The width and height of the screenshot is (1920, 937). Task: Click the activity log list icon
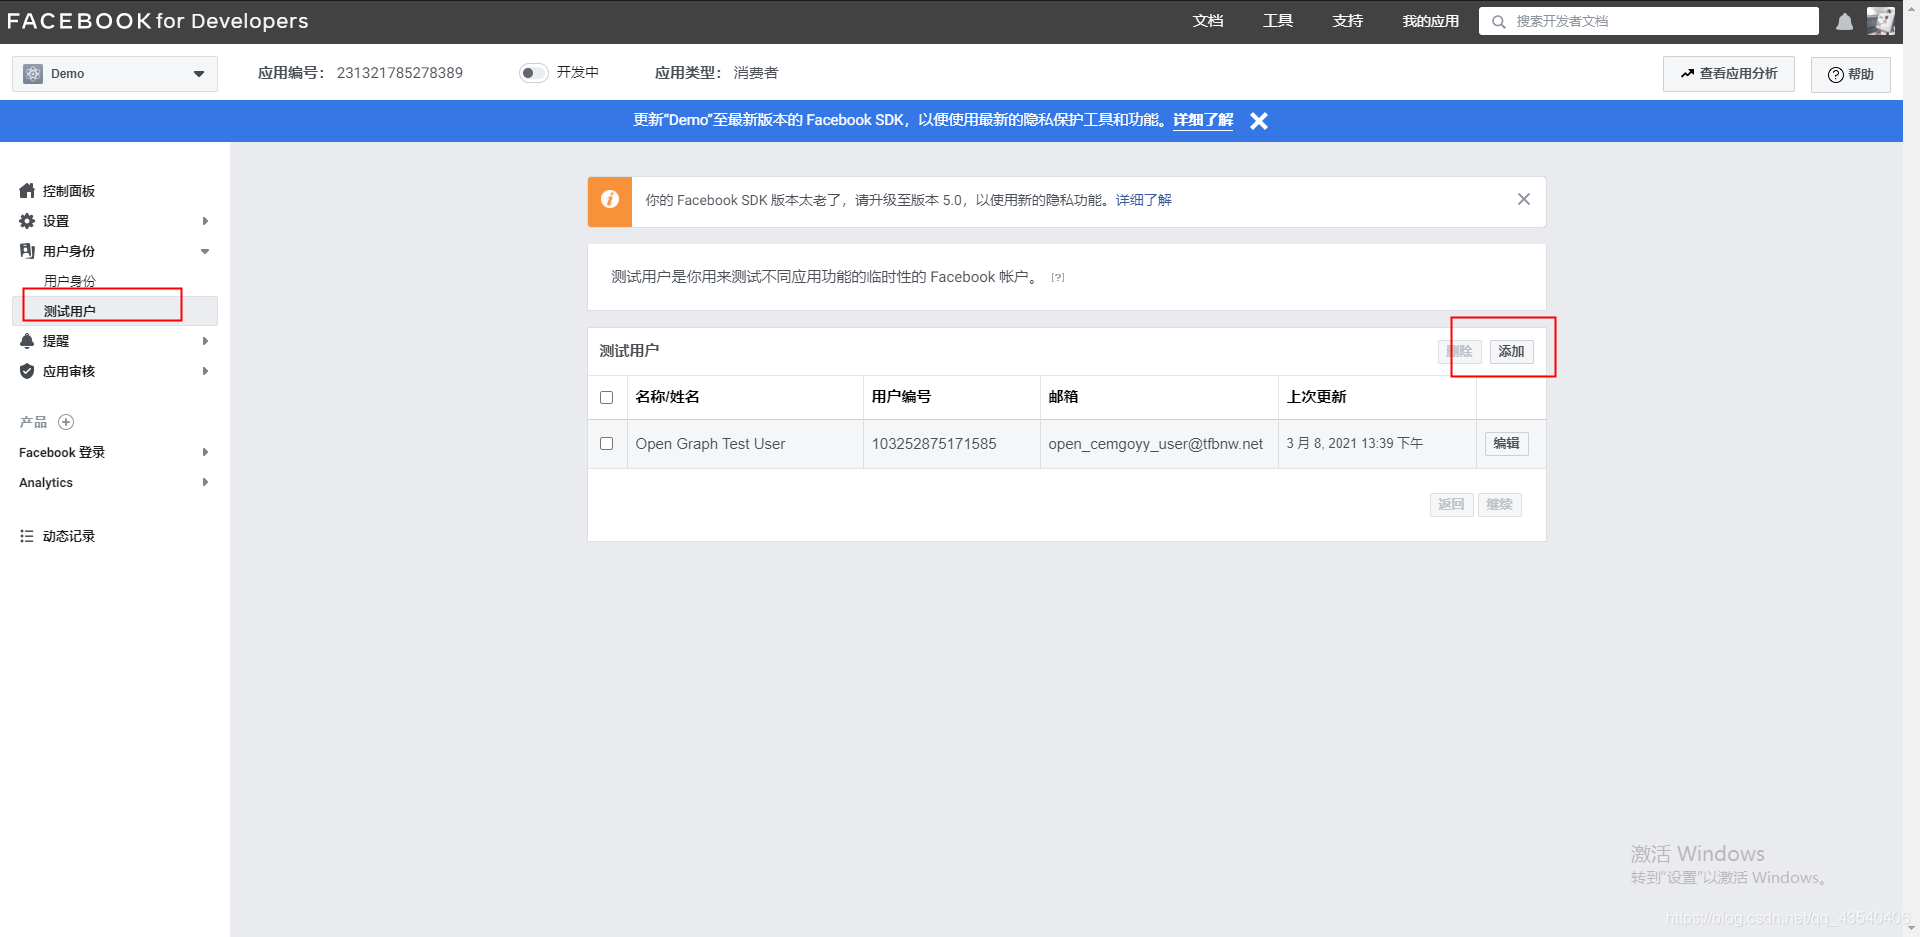pyautogui.click(x=27, y=536)
